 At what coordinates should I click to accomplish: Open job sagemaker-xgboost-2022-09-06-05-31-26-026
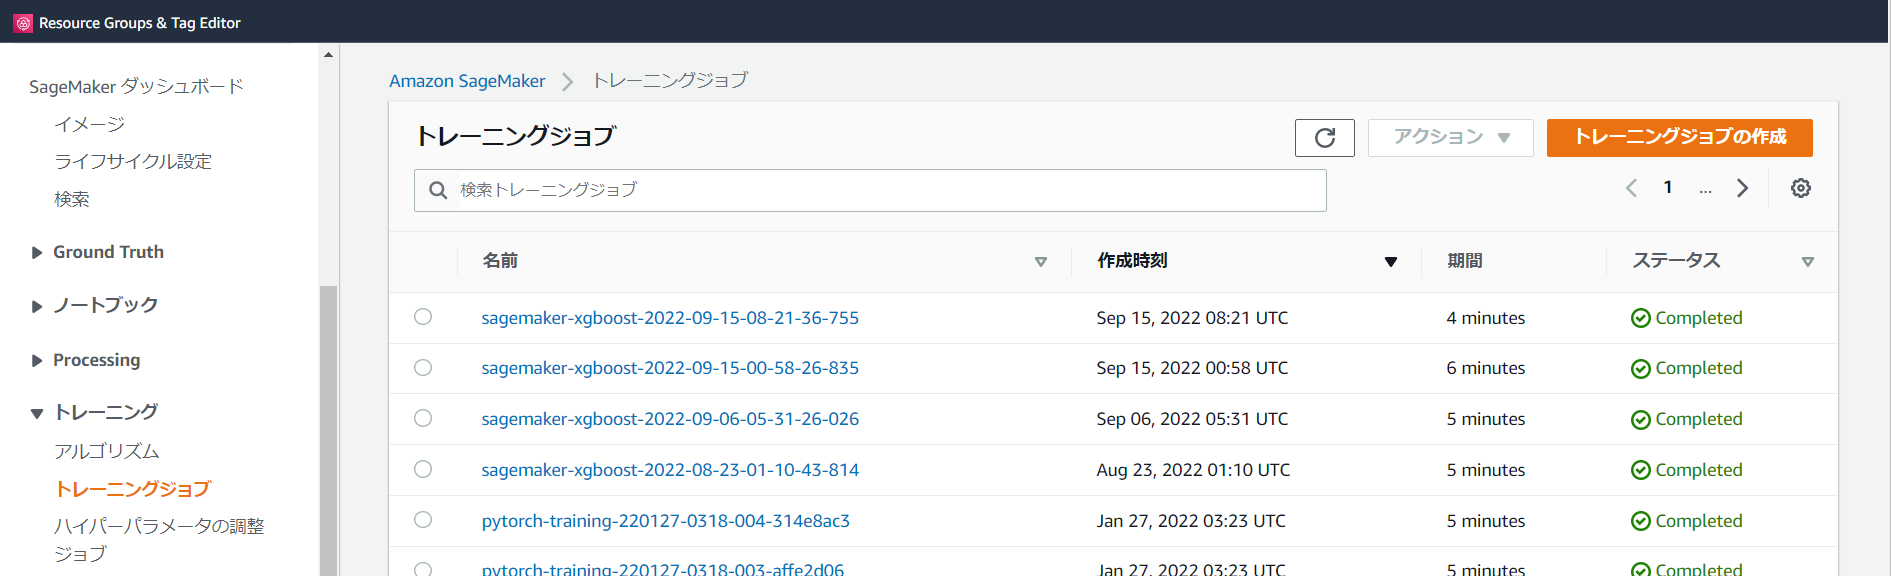pyautogui.click(x=670, y=419)
